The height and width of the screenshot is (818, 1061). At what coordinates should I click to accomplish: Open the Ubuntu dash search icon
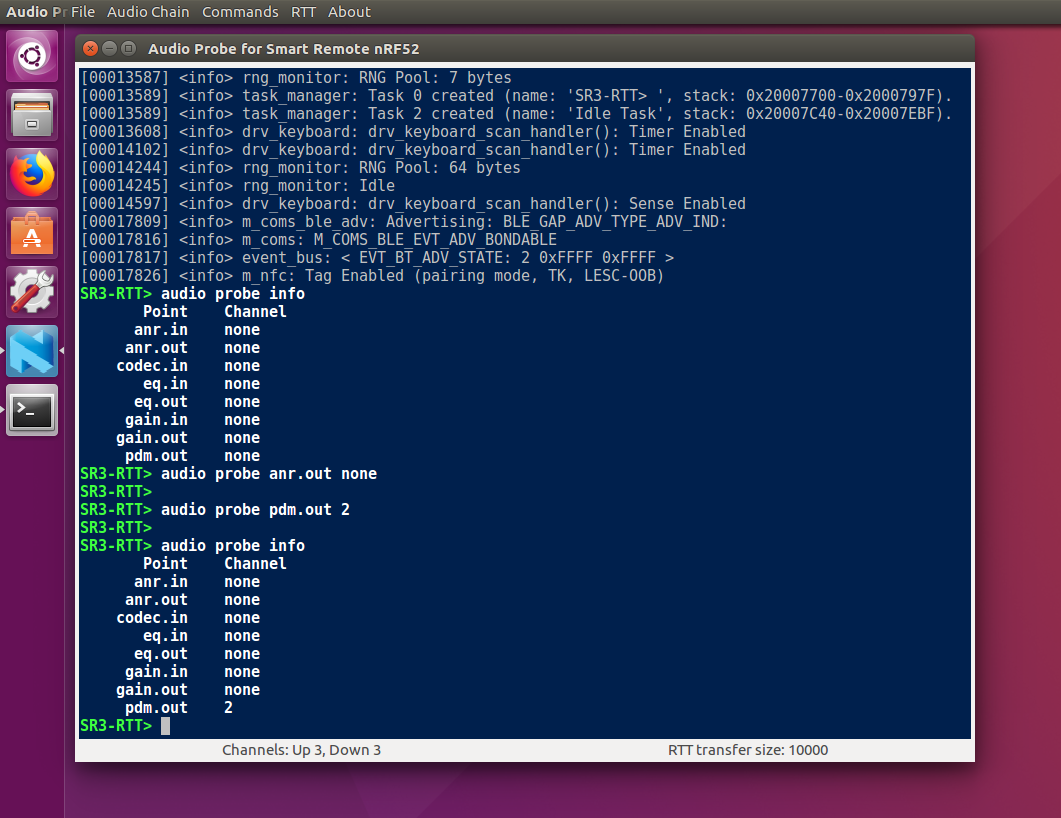tap(32, 56)
